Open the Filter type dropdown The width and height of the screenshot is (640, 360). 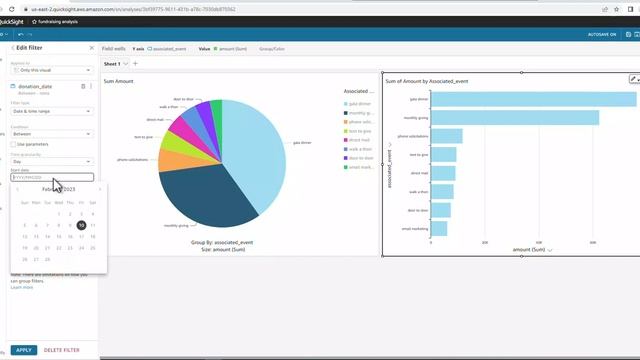[52, 111]
